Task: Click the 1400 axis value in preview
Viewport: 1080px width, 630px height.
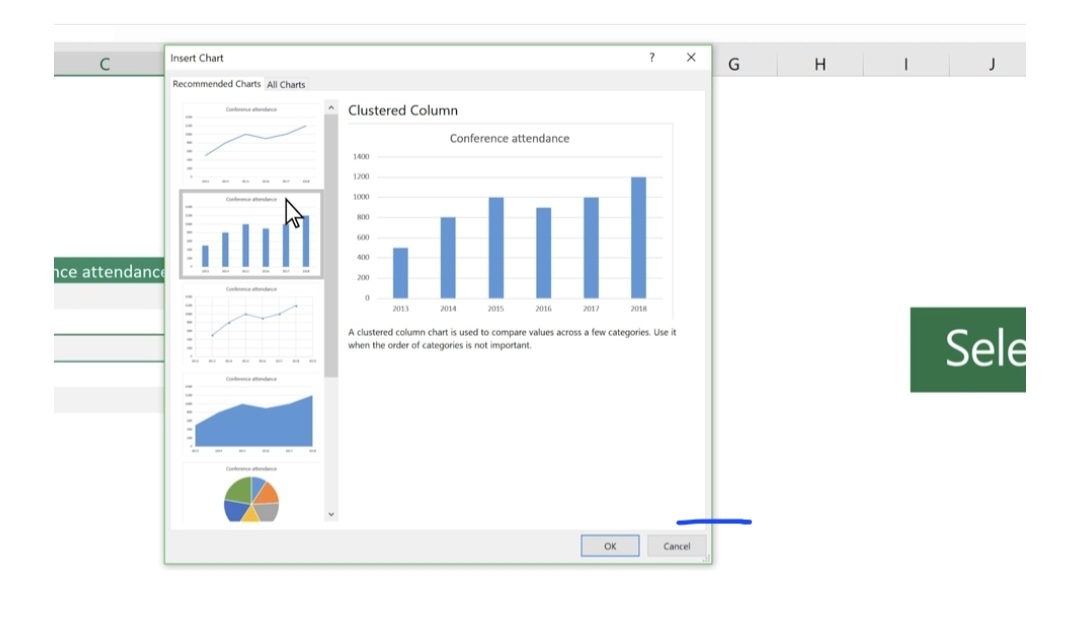Action: pyautogui.click(x=361, y=156)
